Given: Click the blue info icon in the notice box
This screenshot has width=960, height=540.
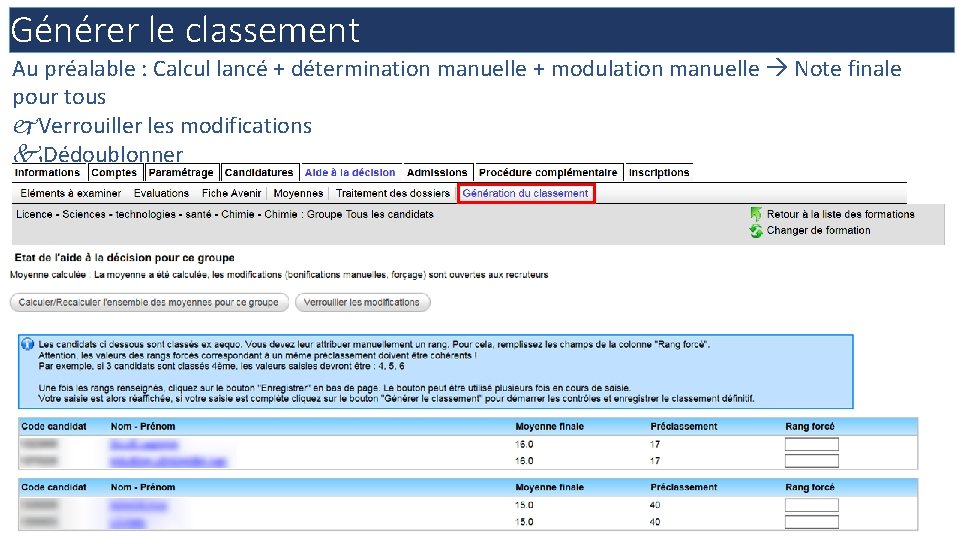Looking at the screenshot, I should point(28,344).
